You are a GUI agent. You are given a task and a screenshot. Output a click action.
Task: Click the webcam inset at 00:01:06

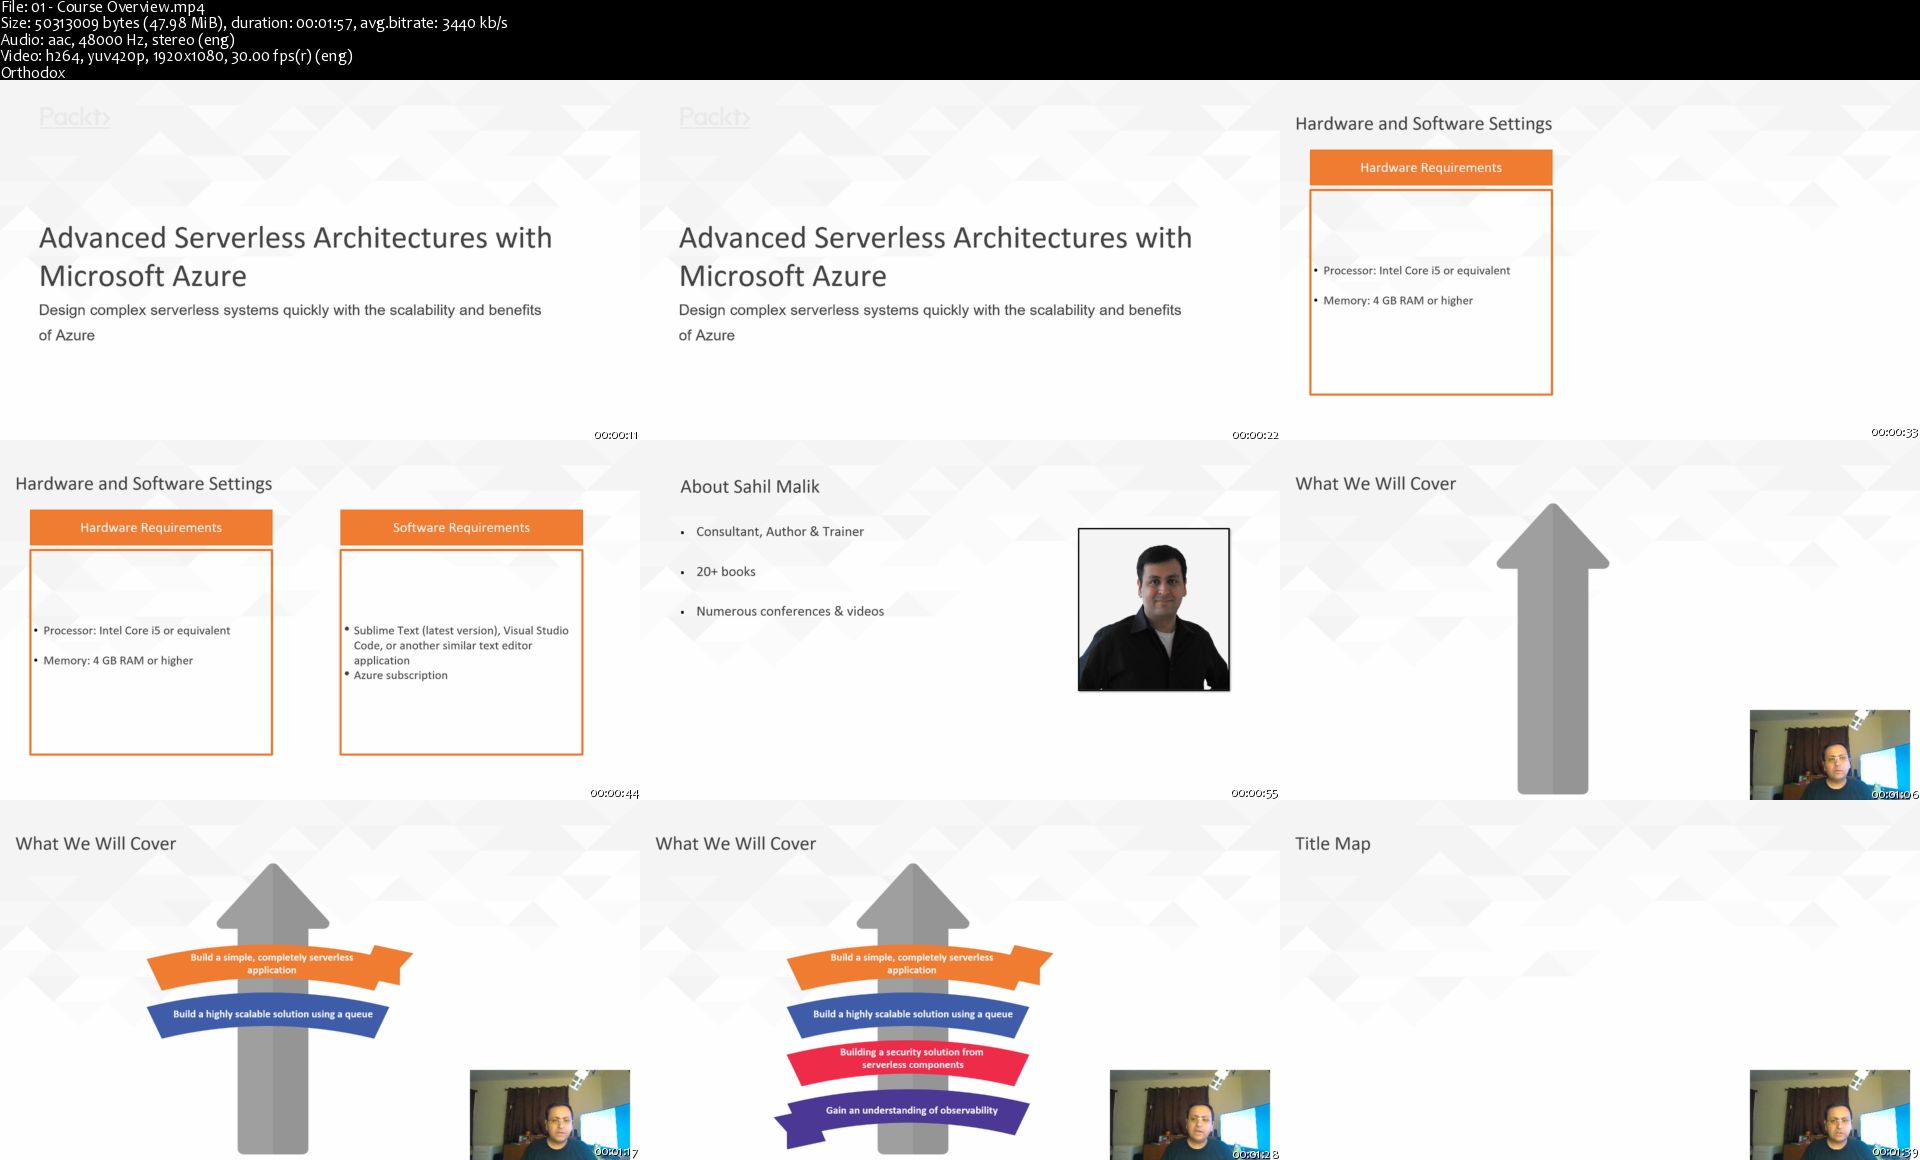[1830, 754]
